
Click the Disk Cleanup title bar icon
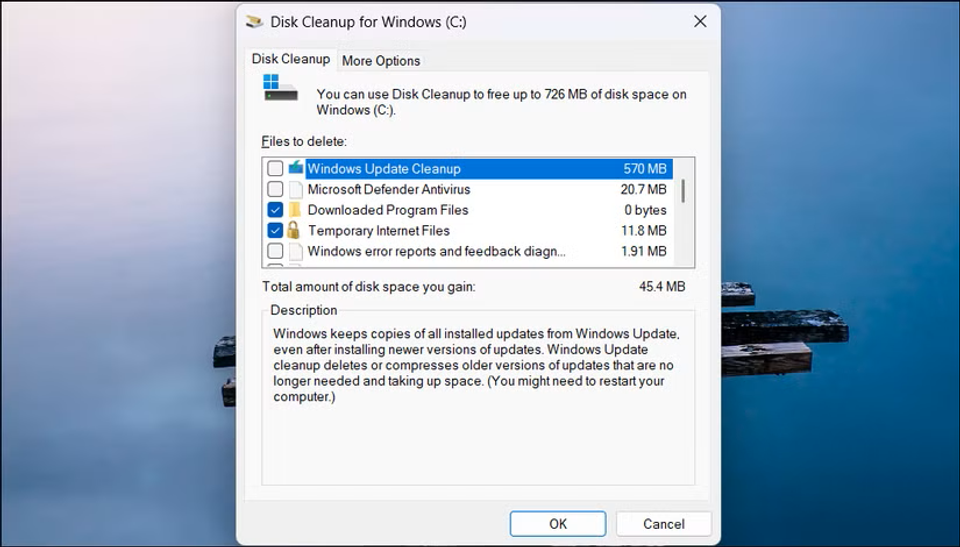254,22
